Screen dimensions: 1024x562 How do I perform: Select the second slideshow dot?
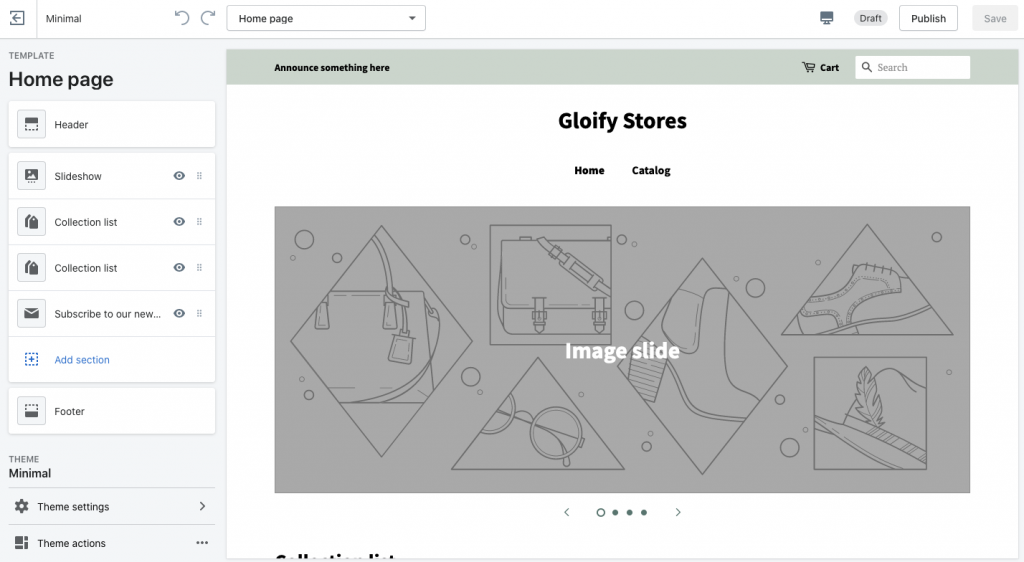click(x=615, y=512)
